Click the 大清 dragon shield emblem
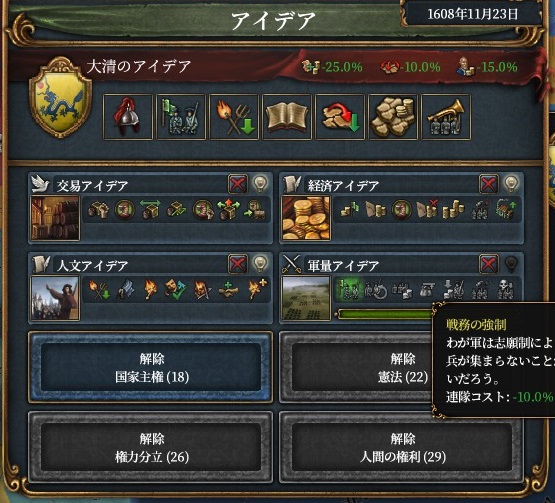Screen dimensions: 555x503 61,98
